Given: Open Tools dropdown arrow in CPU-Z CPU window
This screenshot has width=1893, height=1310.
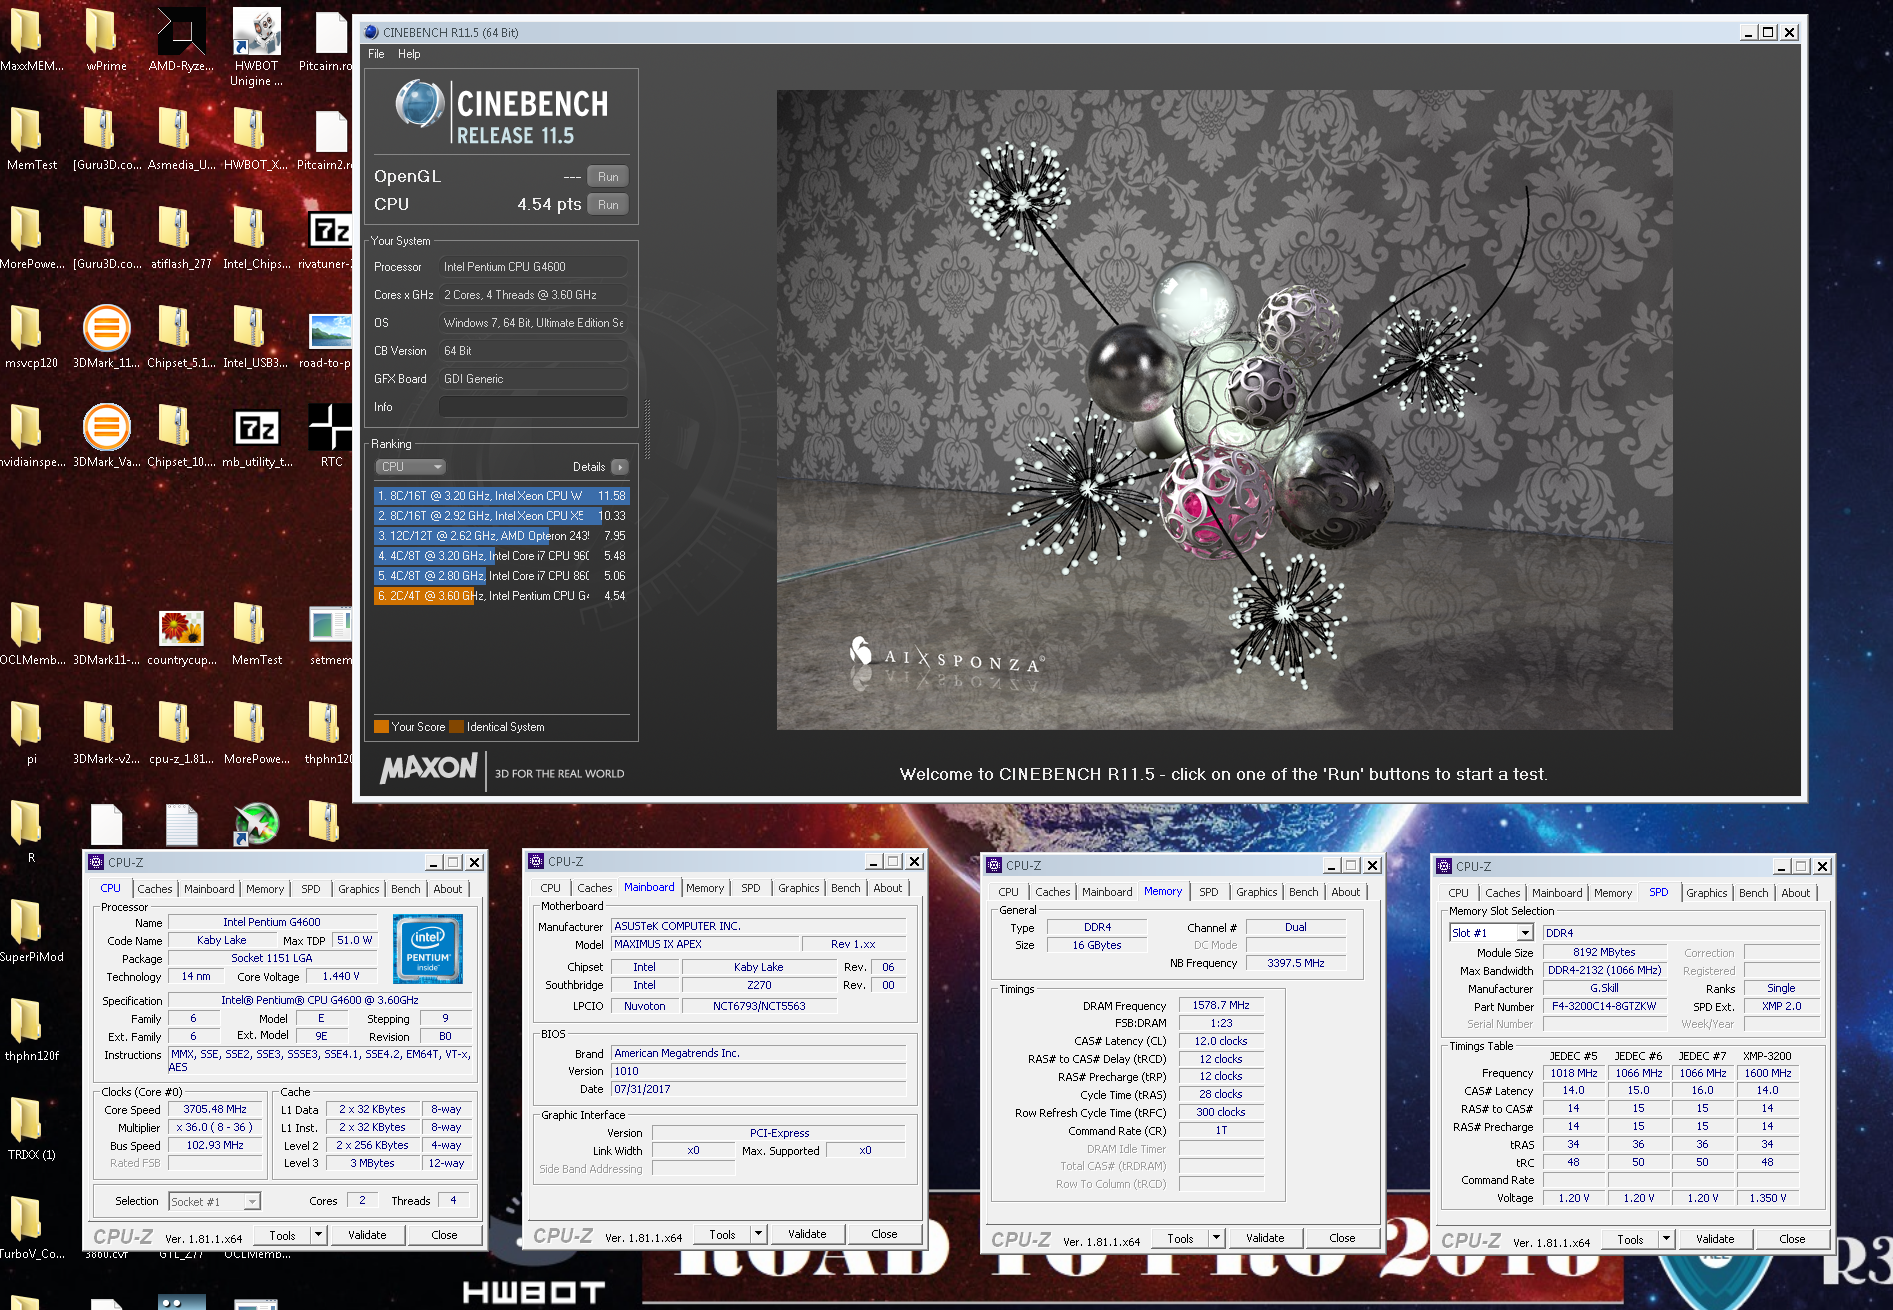Looking at the screenshot, I should pyautogui.click(x=318, y=1235).
